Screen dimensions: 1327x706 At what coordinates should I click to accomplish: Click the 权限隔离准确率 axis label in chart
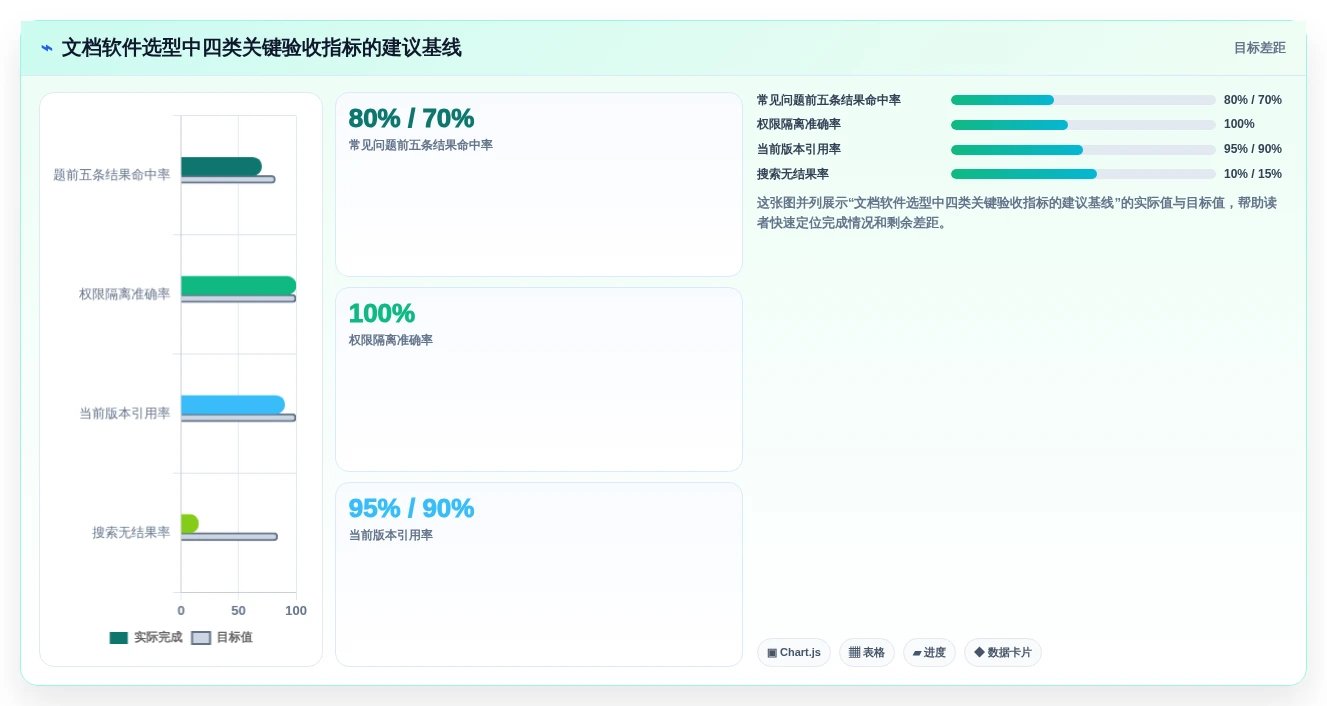point(125,294)
